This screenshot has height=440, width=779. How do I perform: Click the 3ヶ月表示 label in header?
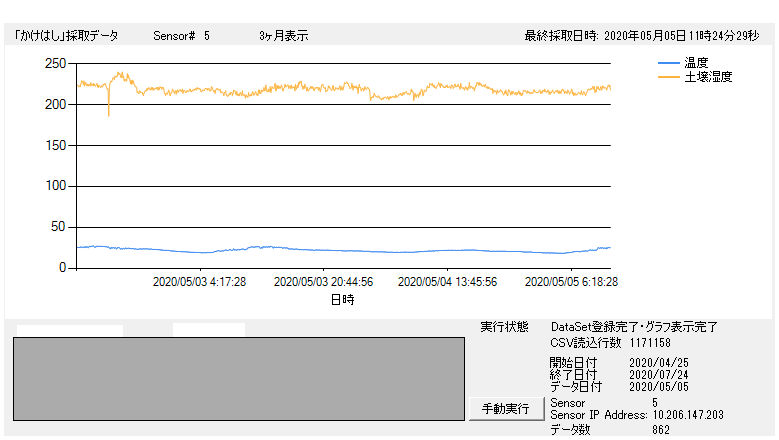pos(283,36)
